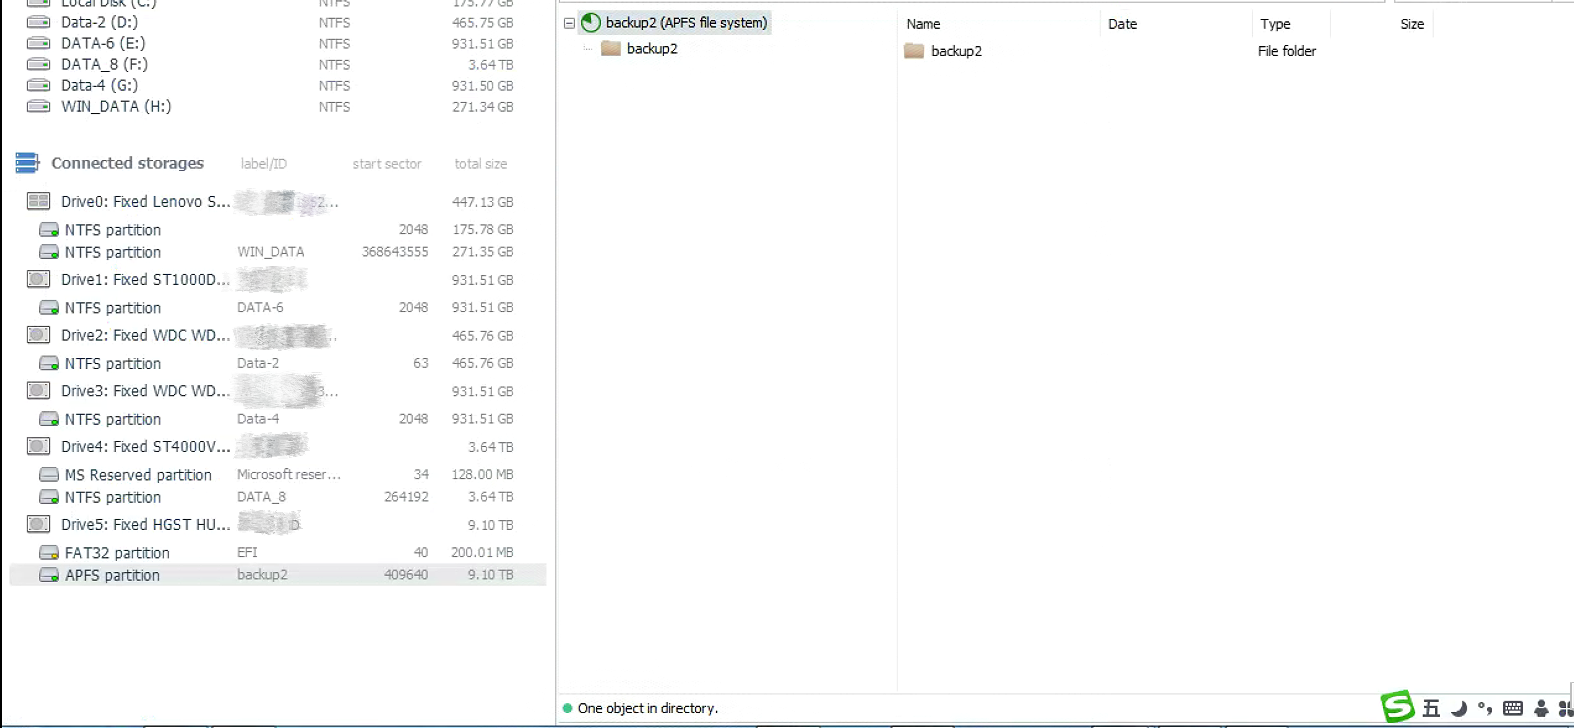Click the 'start sector' column label
Viewport: 1574px width, 728px height.
(386, 164)
